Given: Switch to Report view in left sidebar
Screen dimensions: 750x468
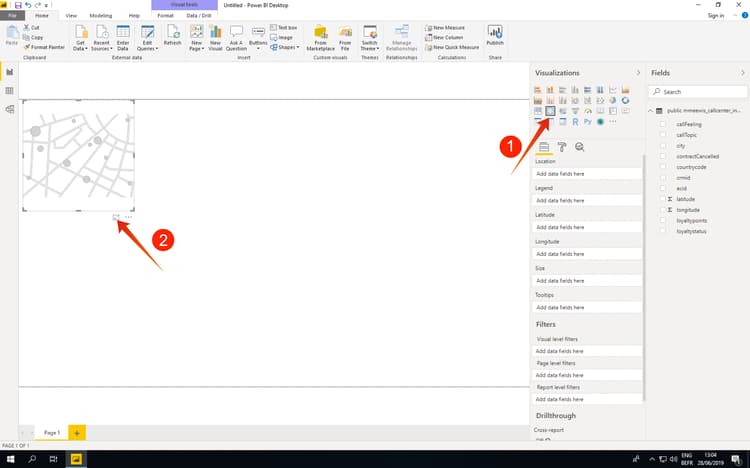Looking at the screenshot, I should click(10, 72).
